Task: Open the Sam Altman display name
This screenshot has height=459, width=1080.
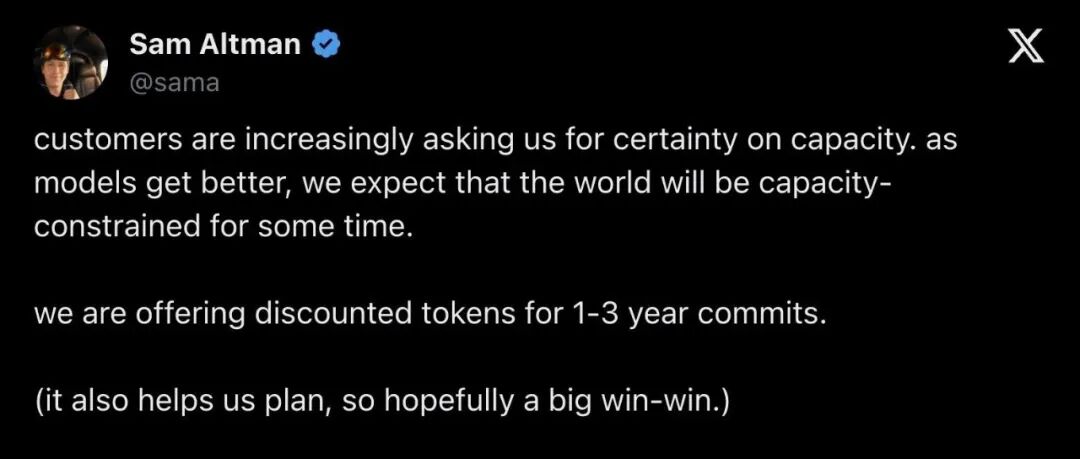Action: [x=215, y=45]
